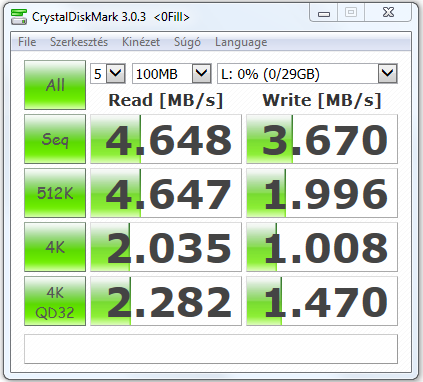
Task: Open the Kinézet menu
Action: [141, 42]
